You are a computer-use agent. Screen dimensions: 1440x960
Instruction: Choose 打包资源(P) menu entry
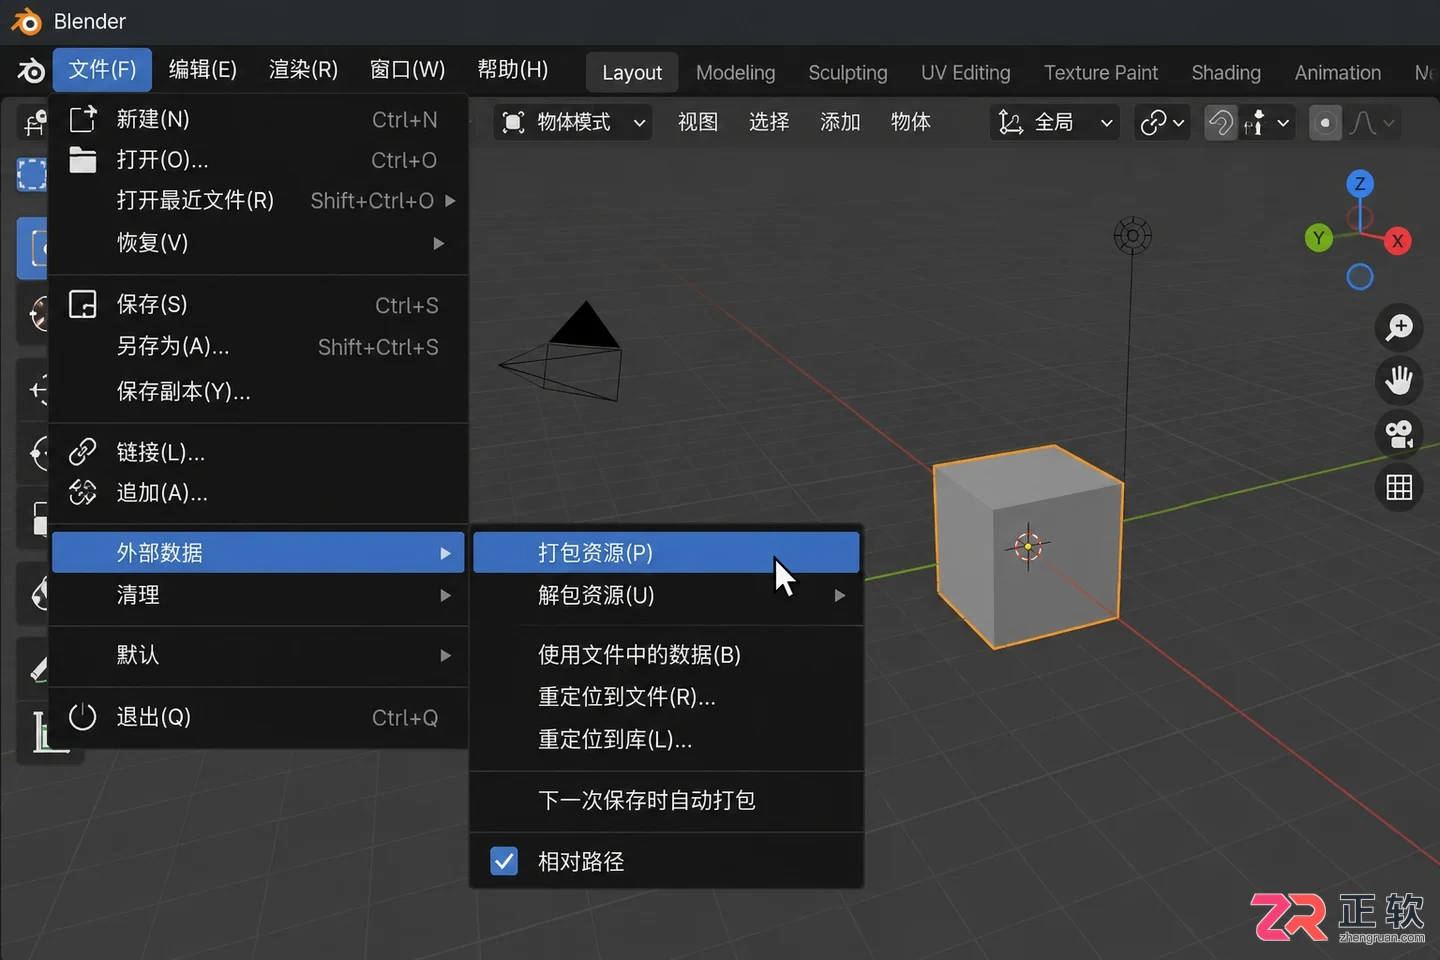click(666, 553)
